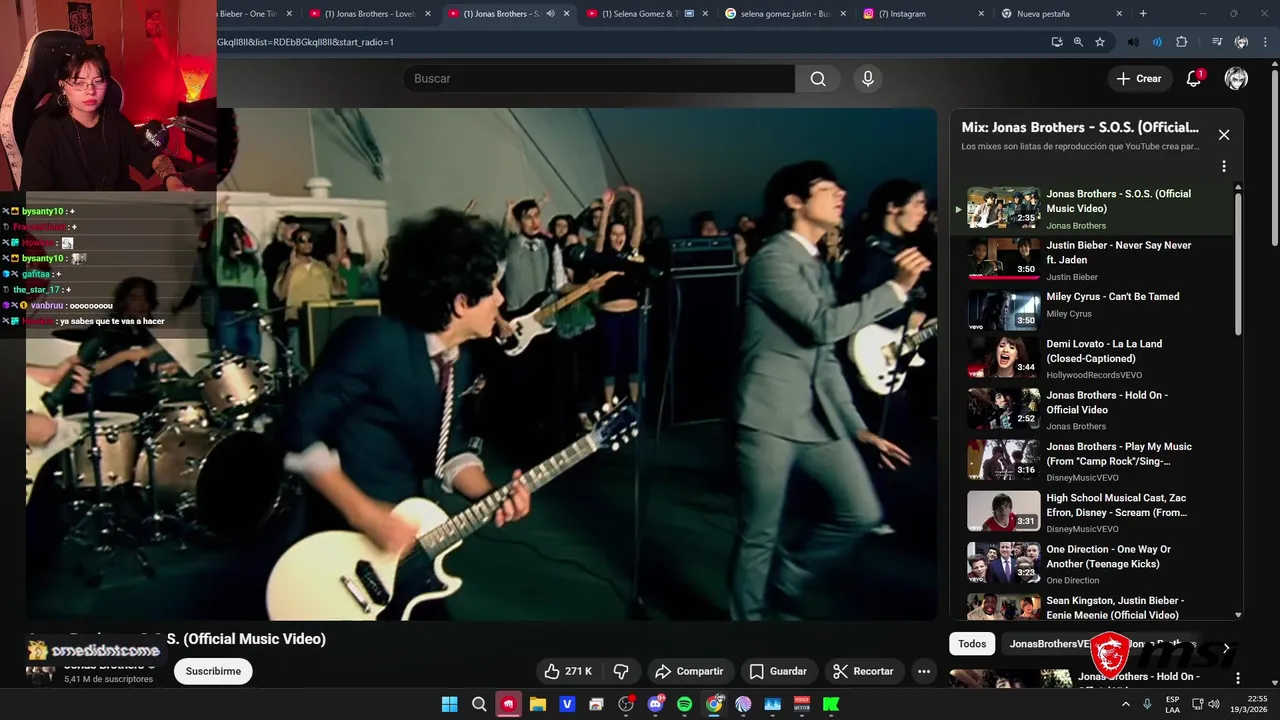Show hidden system tray icons chevron

(1125, 704)
